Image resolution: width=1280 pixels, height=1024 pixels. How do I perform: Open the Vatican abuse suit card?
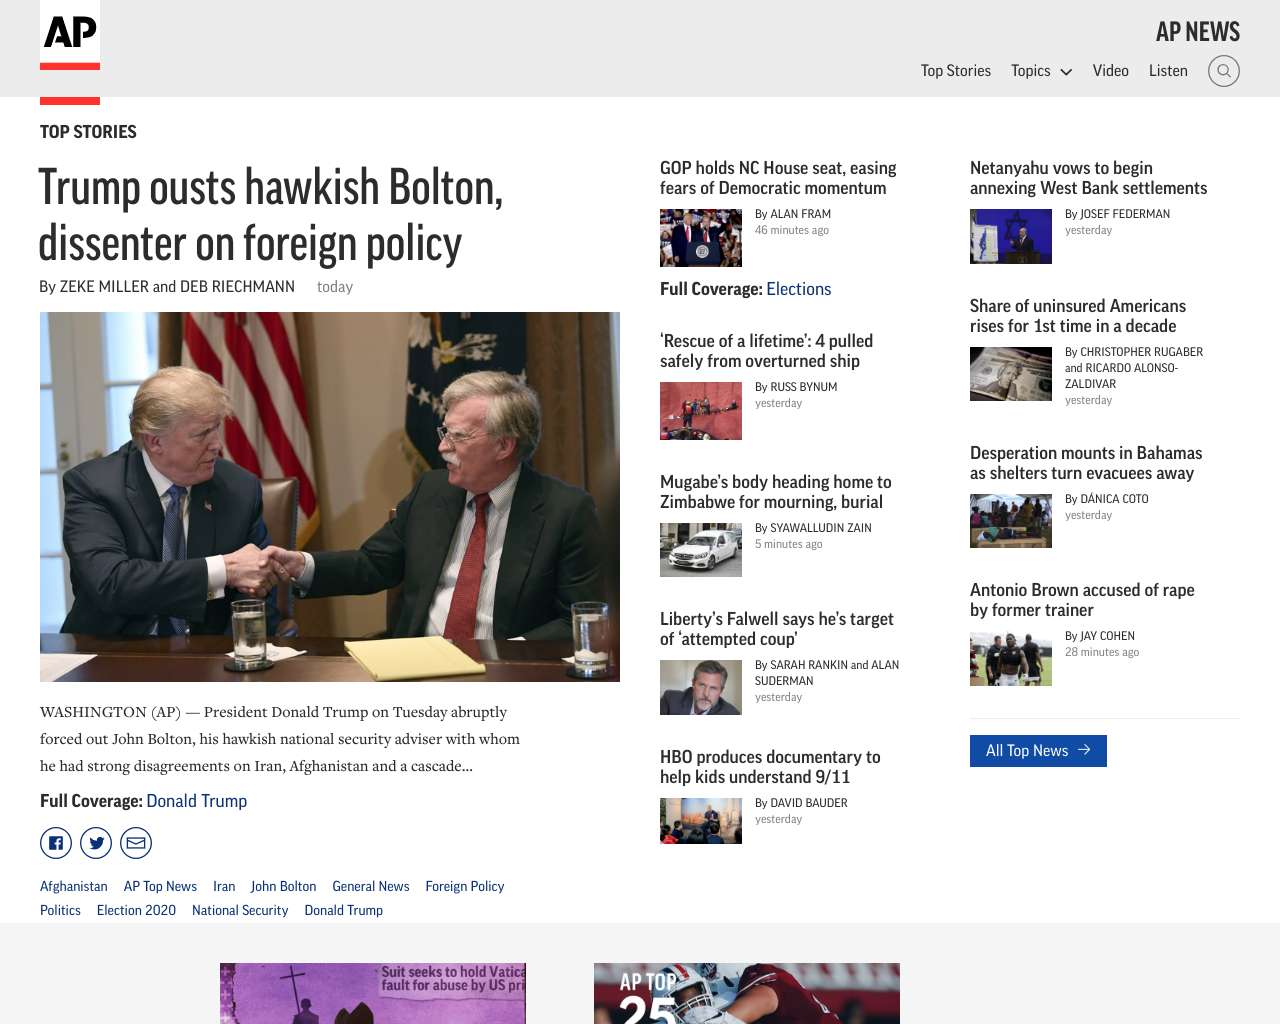tap(373, 993)
